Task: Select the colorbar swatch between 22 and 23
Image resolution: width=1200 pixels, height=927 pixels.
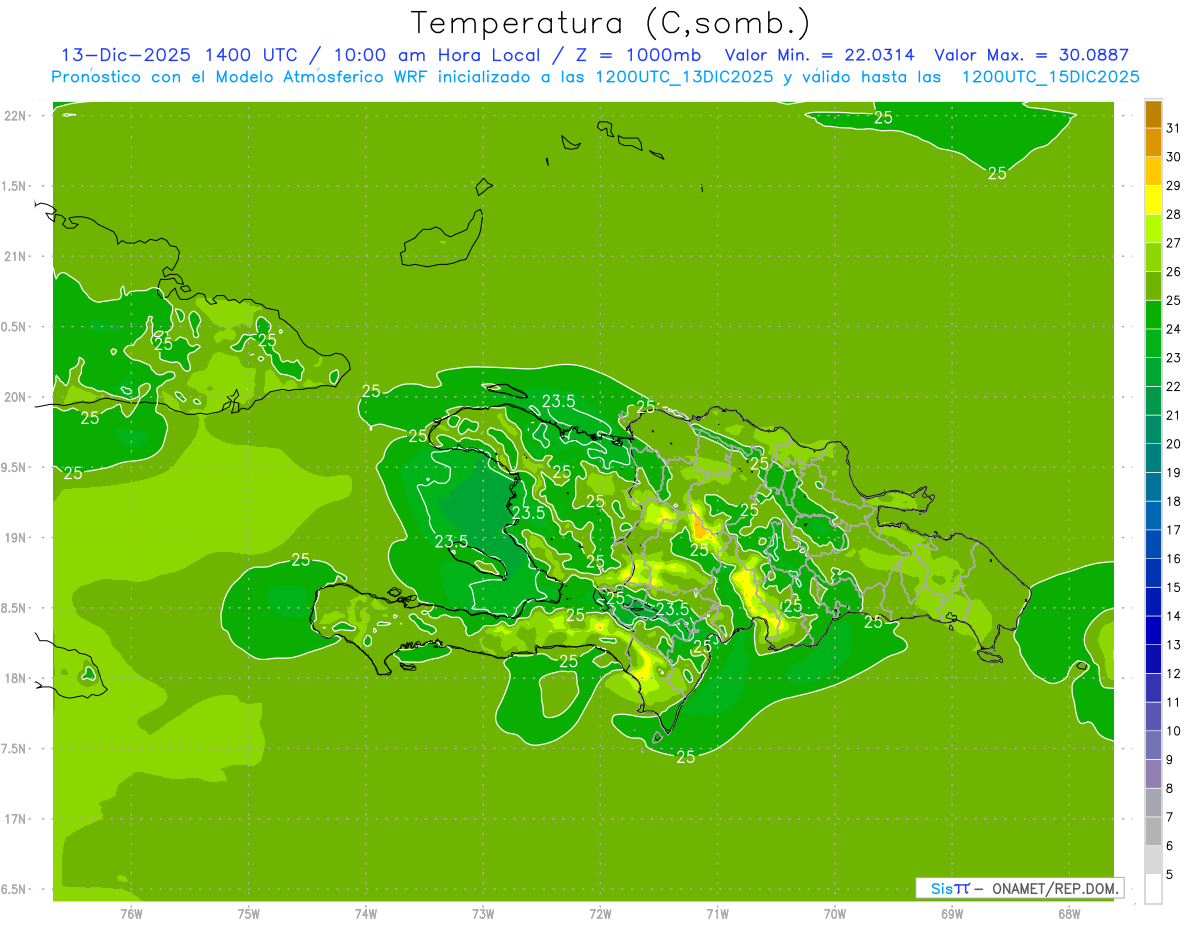Action: (x=1153, y=372)
